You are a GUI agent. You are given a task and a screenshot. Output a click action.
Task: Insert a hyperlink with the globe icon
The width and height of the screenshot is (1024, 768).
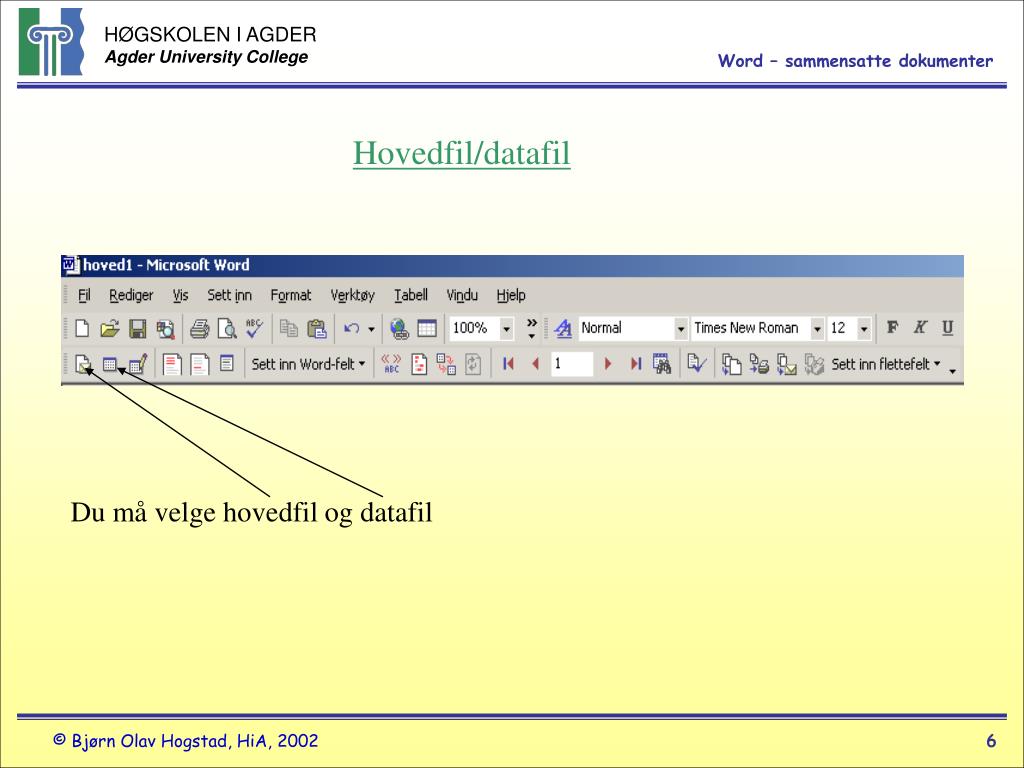[399, 328]
